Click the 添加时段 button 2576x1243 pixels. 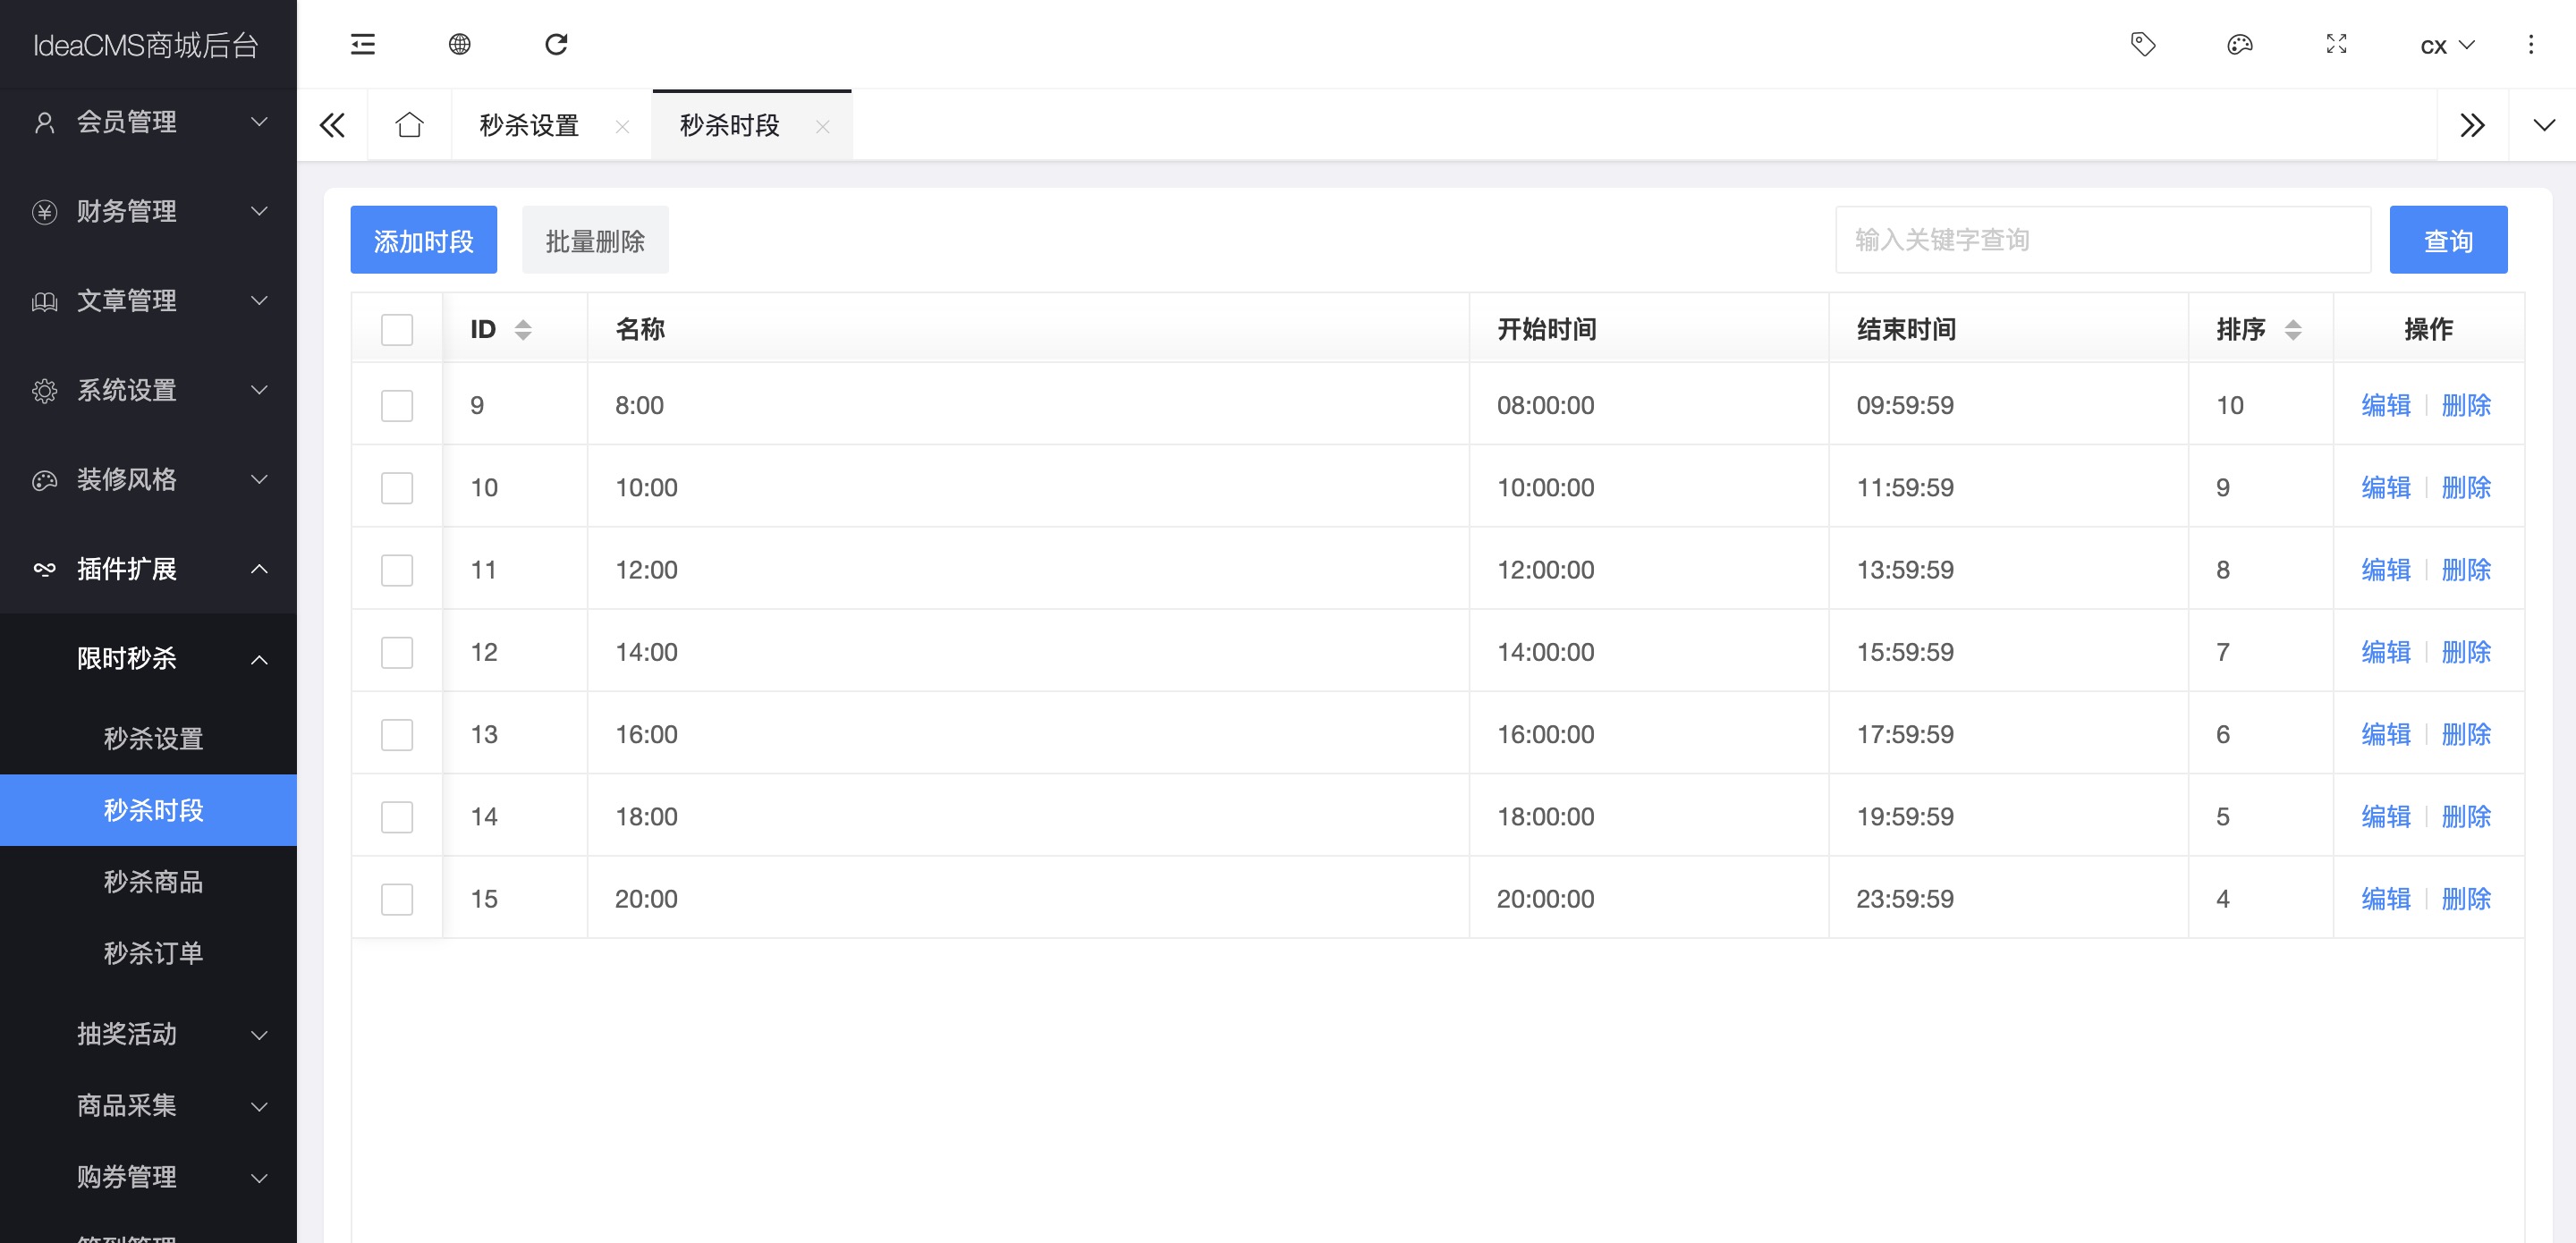click(423, 240)
